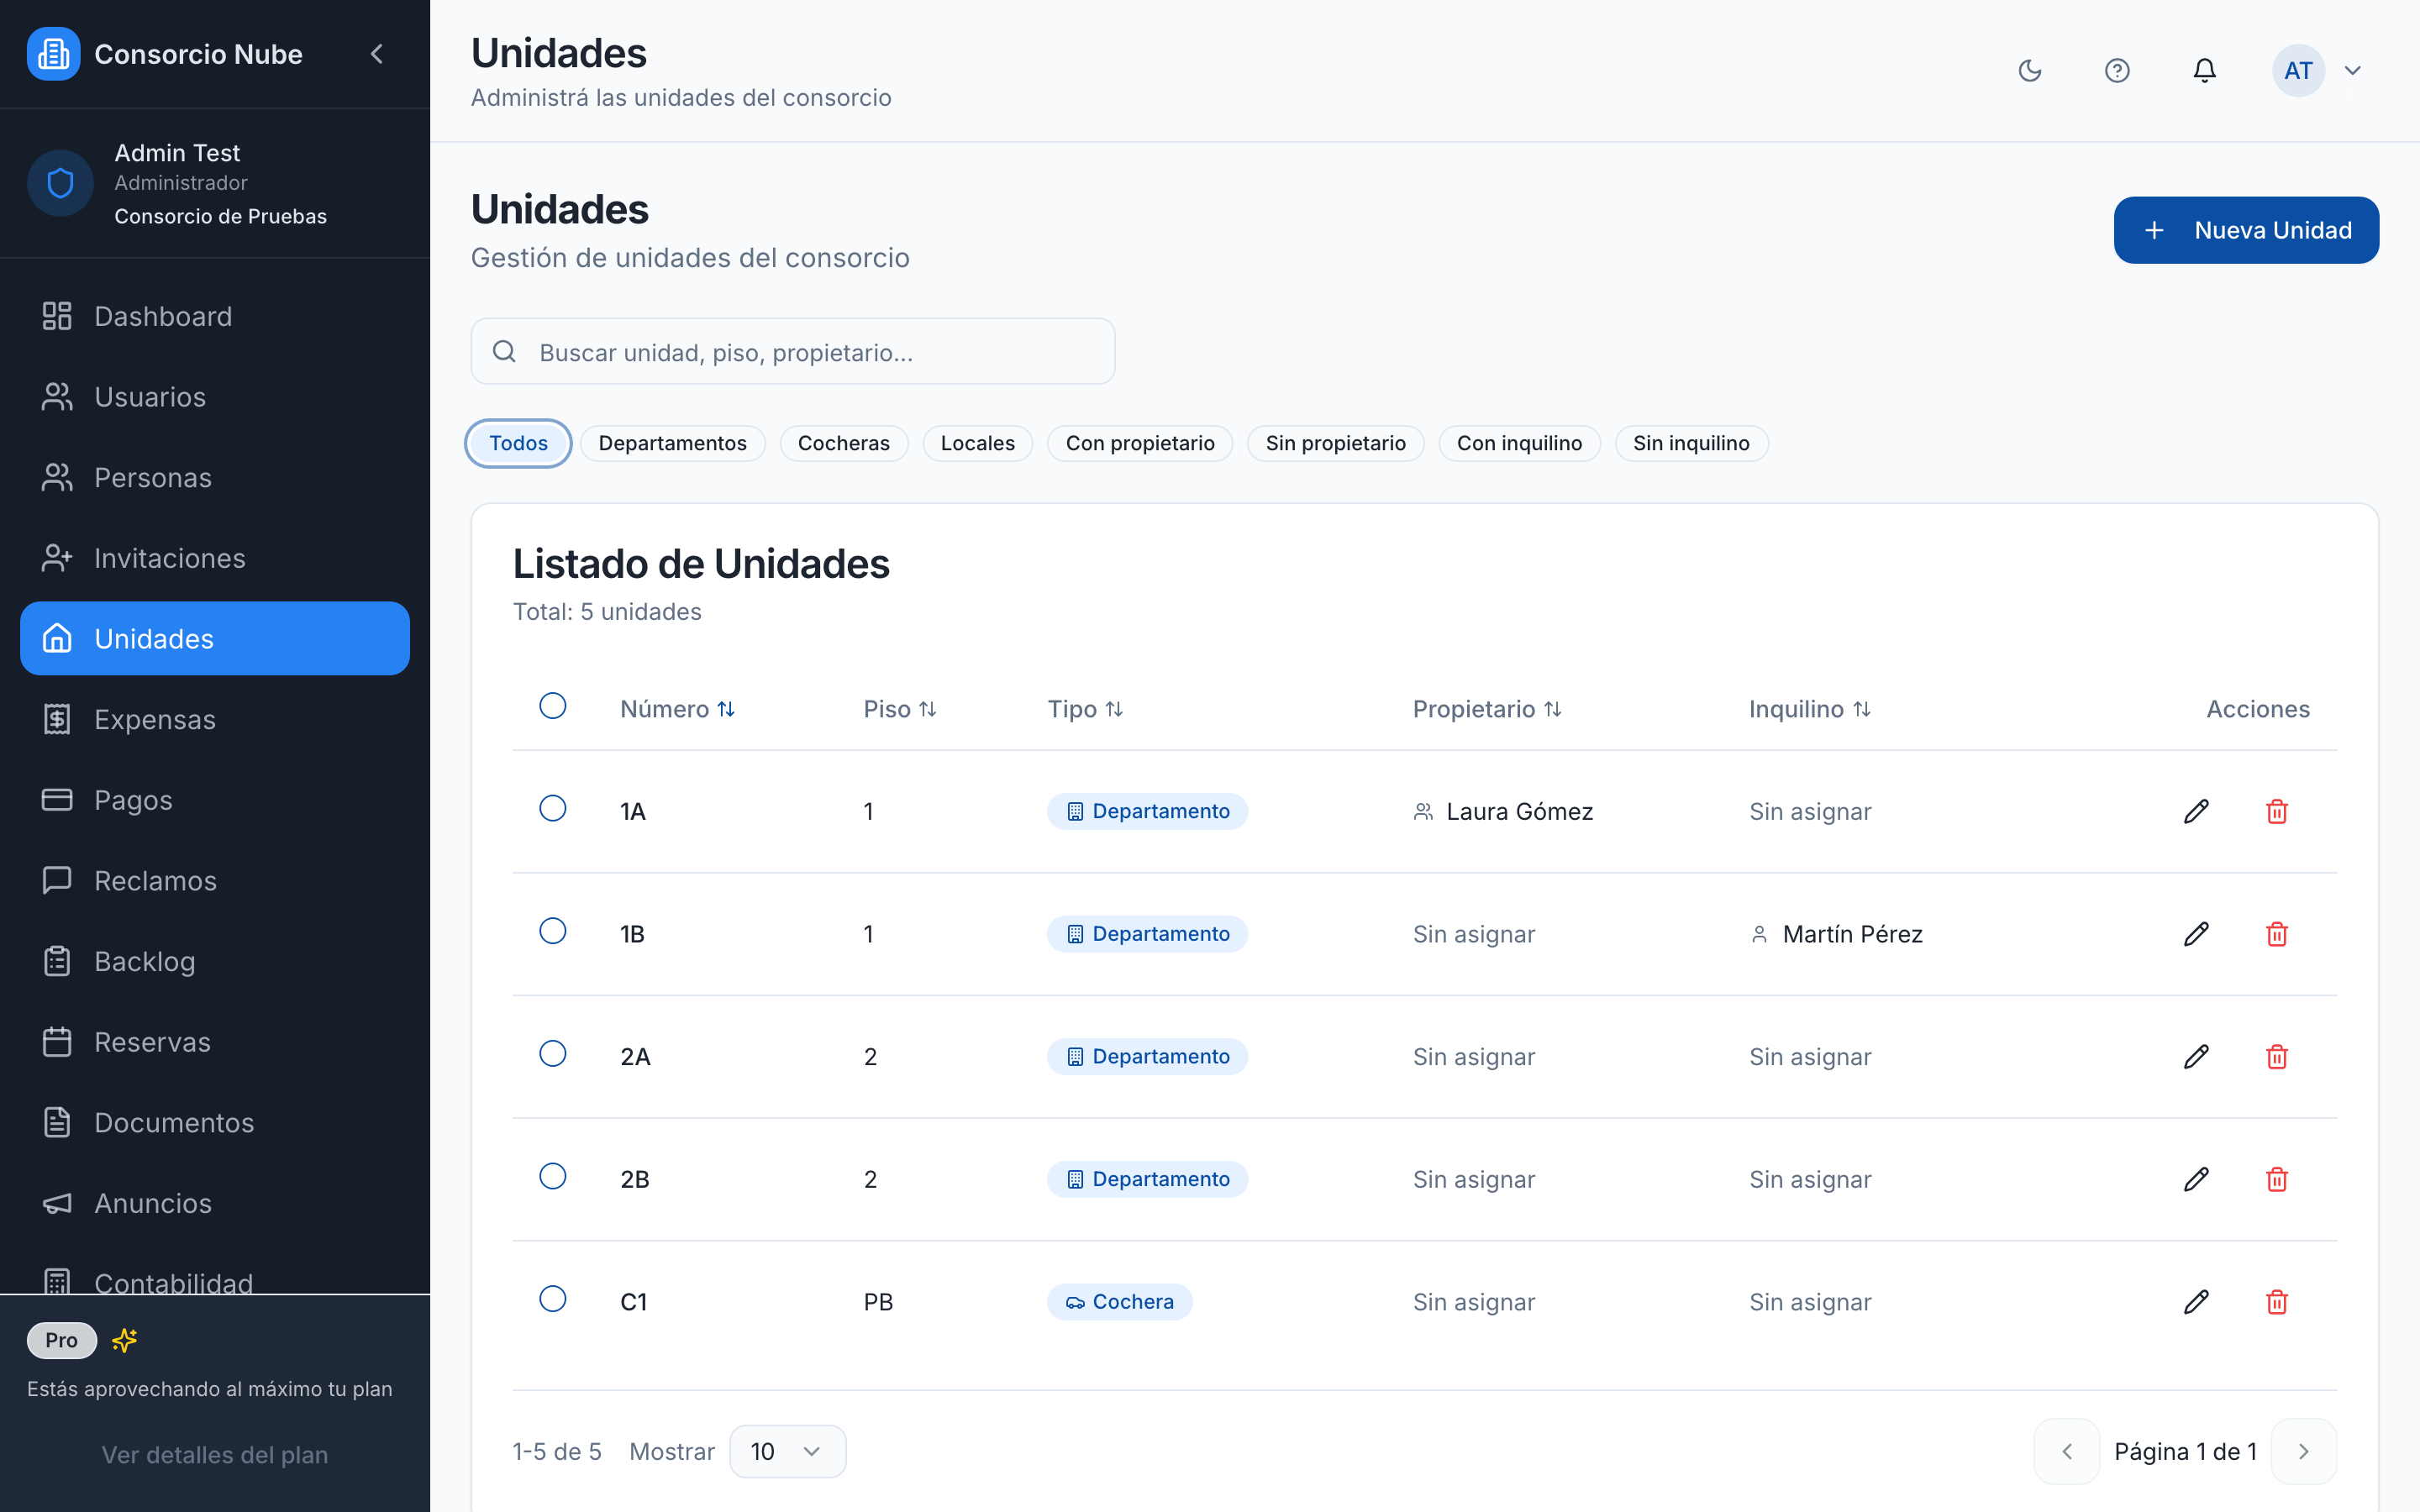Delete unit 2B with trash icon

pyautogui.click(x=2276, y=1179)
